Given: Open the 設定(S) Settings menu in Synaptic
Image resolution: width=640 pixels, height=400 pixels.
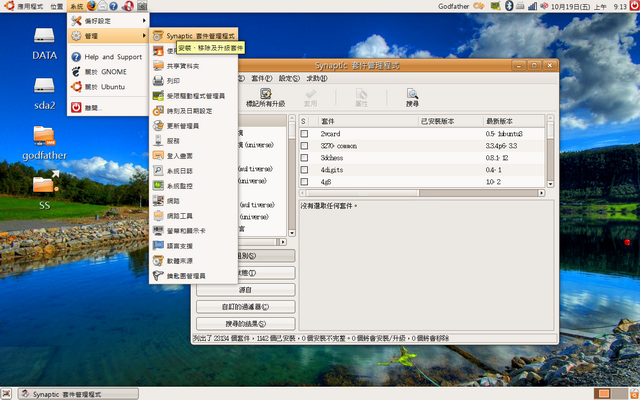Looking at the screenshot, I should 289,78.
